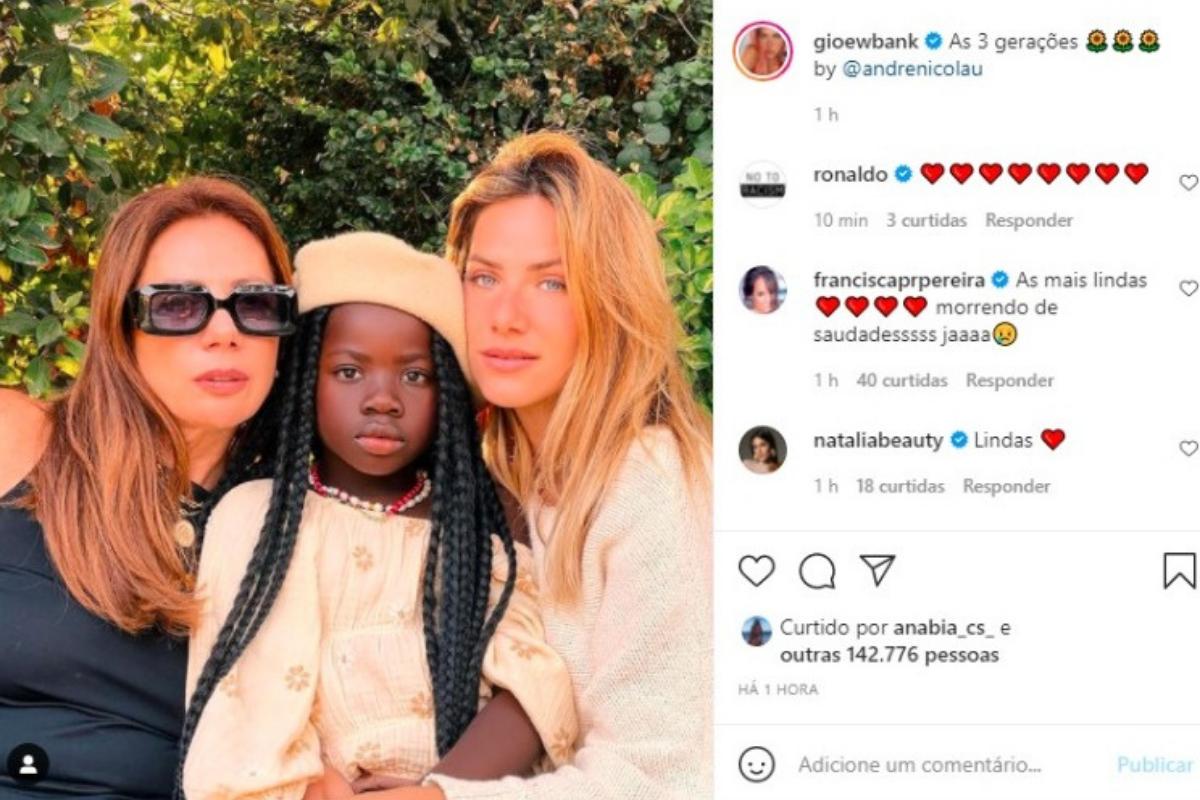Reply to ronaldo's comment
Viewport: 1200px width, 800px height.
(x=1029, y=220)
